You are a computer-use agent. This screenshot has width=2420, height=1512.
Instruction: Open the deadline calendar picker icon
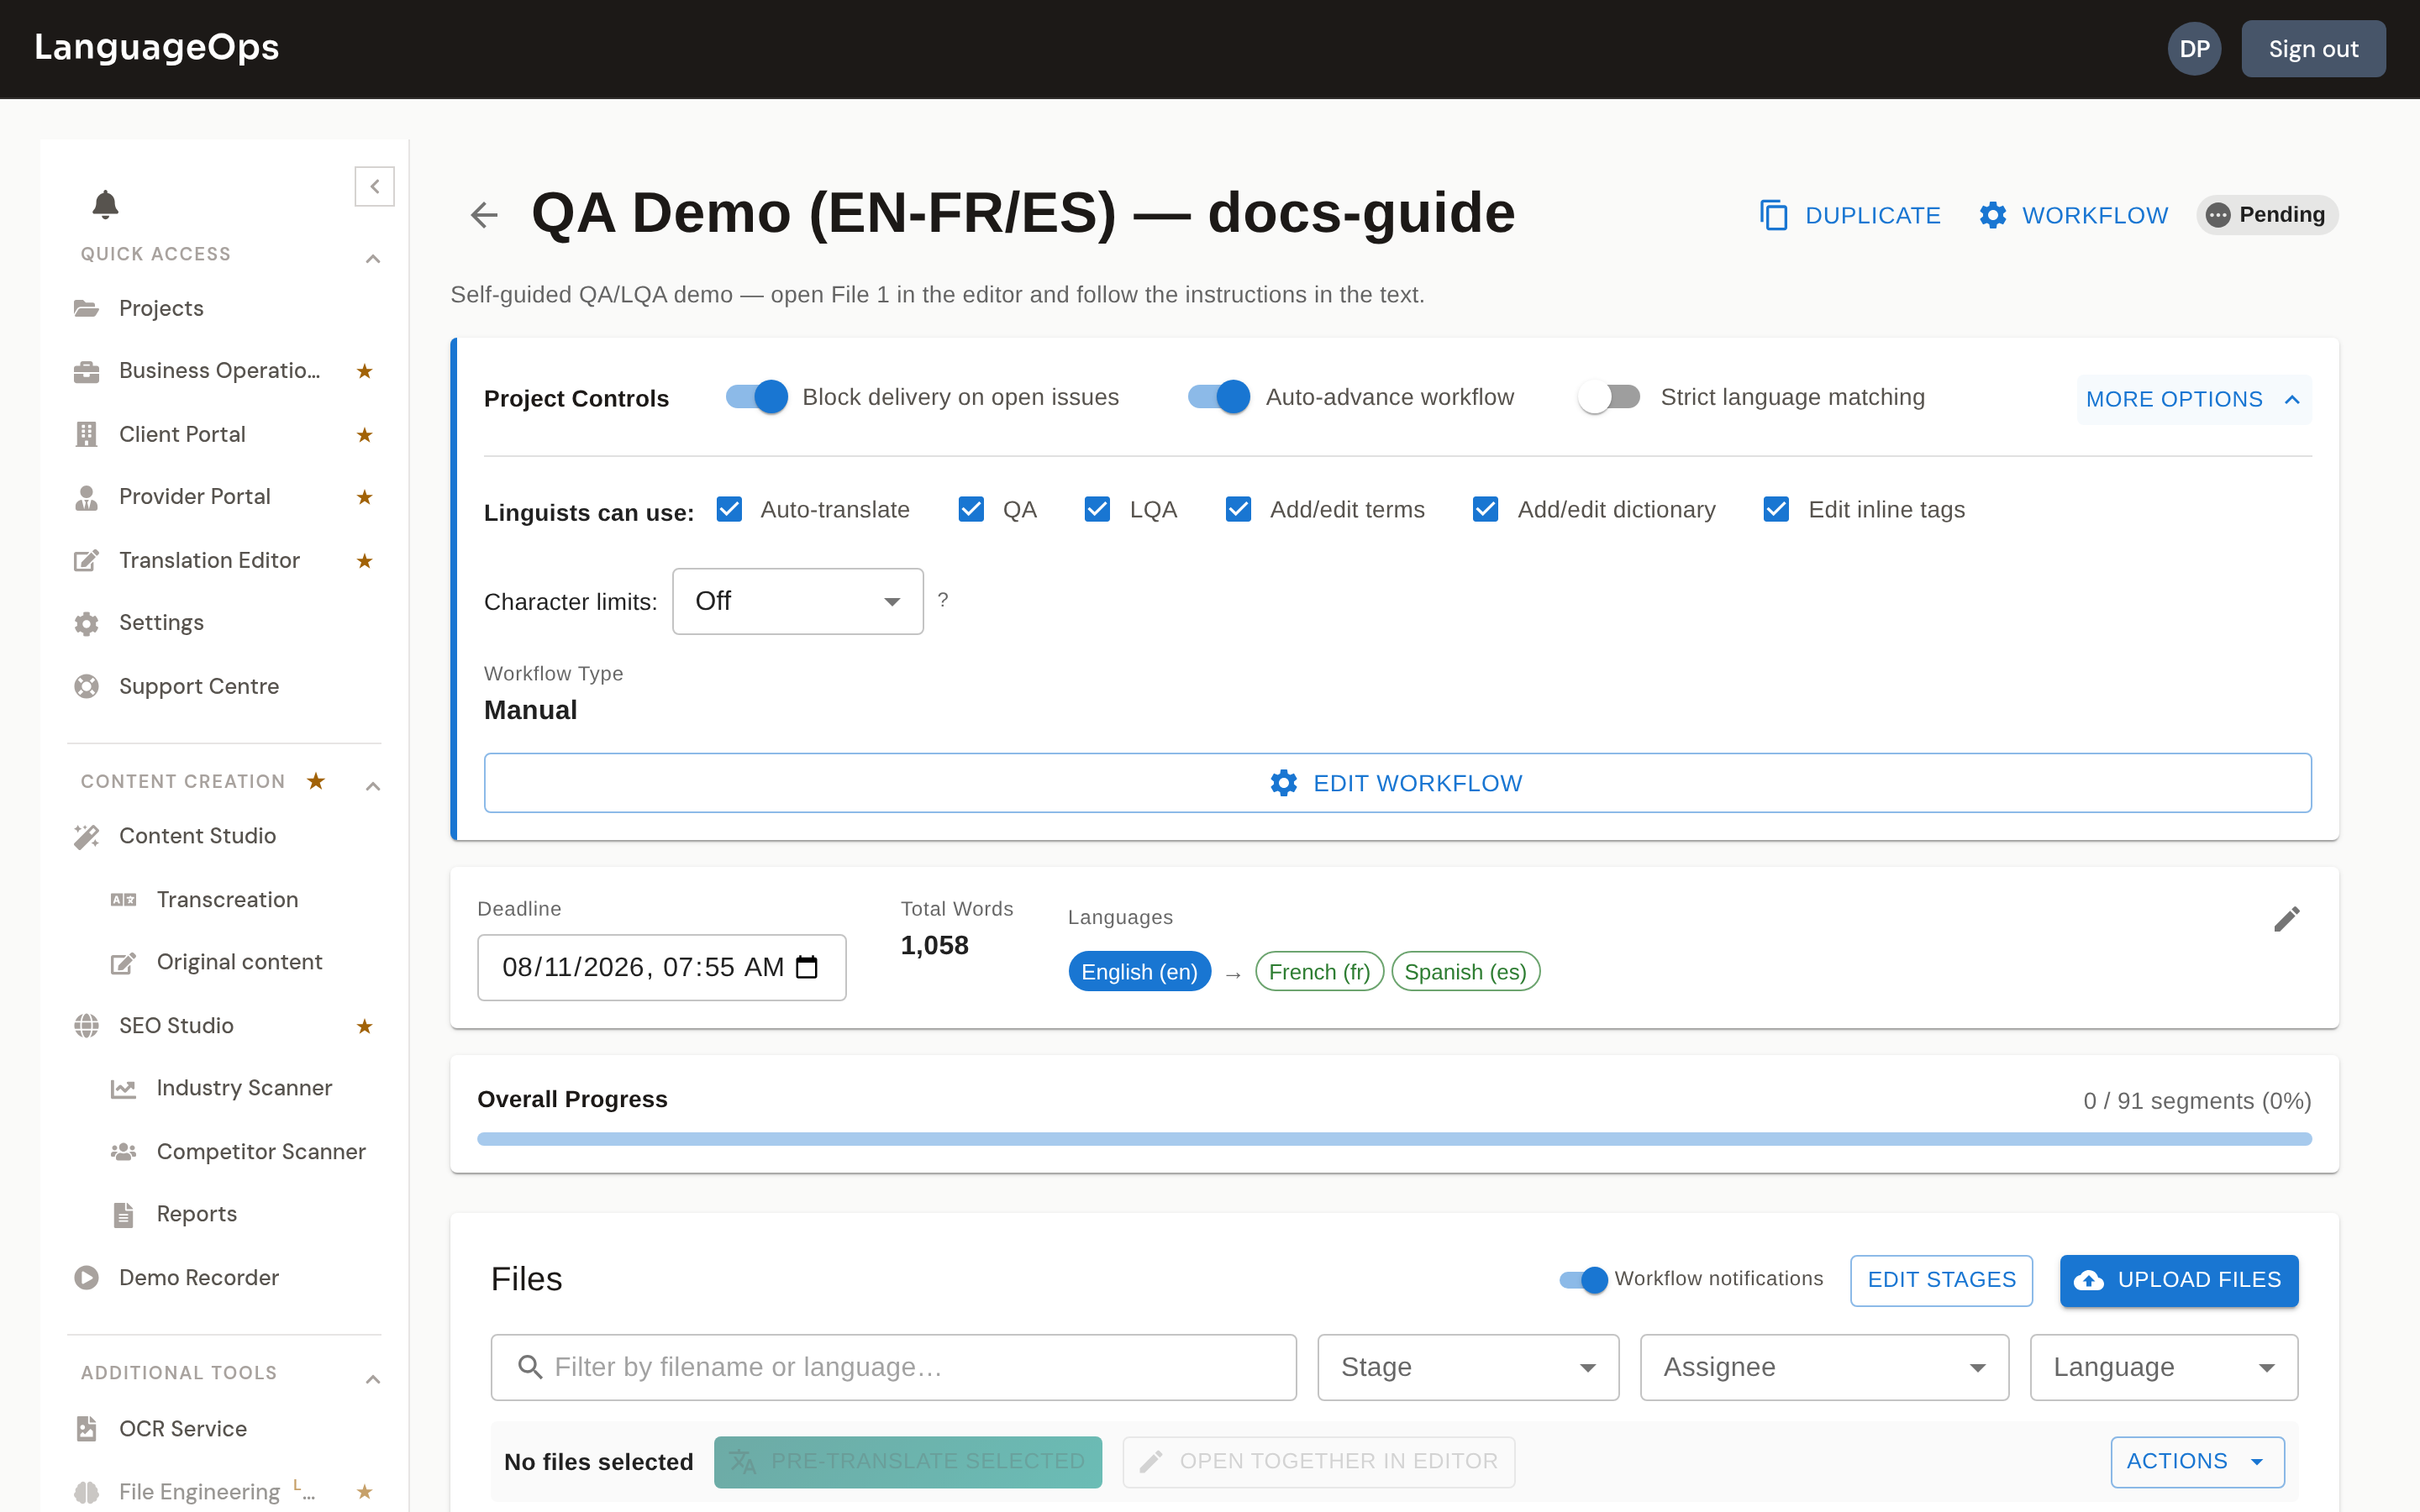(807, 967)
